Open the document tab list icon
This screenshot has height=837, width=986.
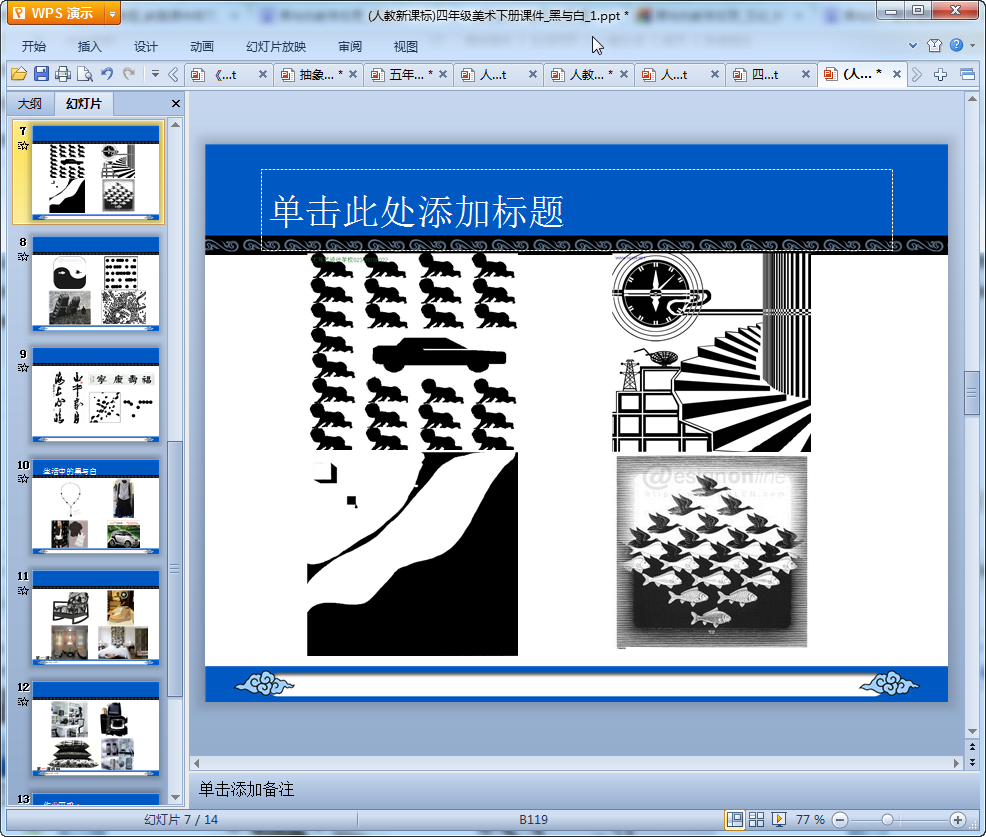[968, 75]
